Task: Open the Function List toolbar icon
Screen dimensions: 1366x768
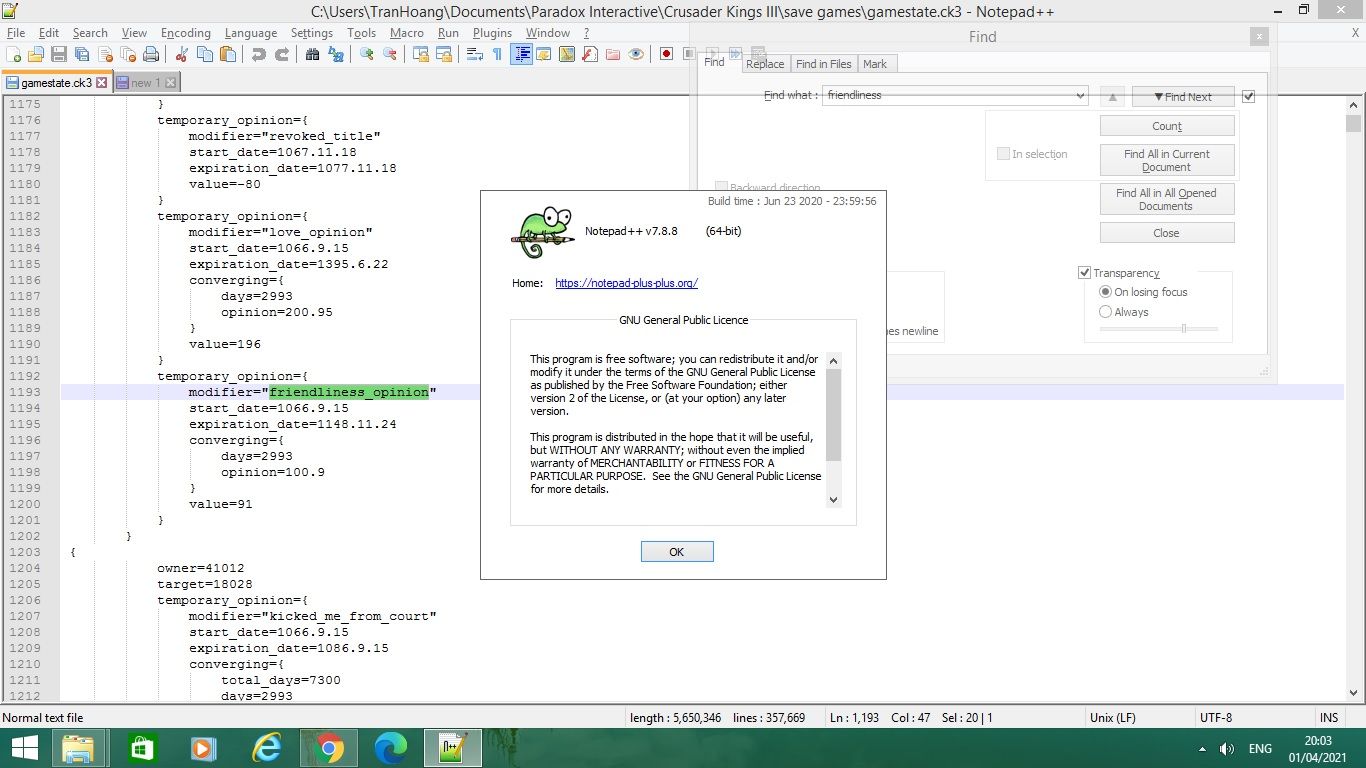Action: (x=590, y=54)
